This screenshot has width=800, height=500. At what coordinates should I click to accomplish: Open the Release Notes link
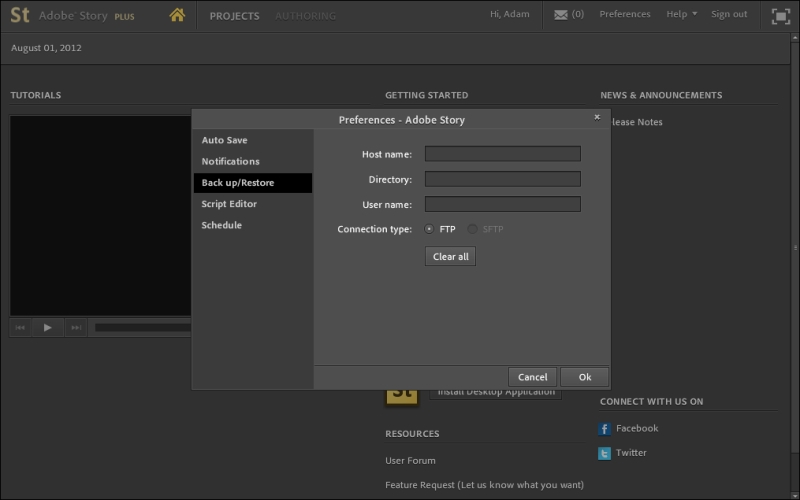[637, 122]
